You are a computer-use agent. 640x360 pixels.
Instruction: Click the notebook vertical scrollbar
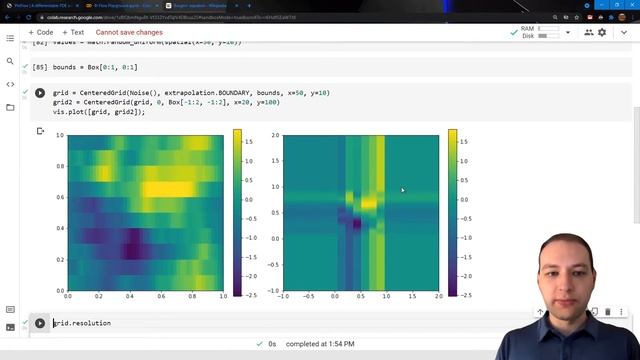point(637,165)
